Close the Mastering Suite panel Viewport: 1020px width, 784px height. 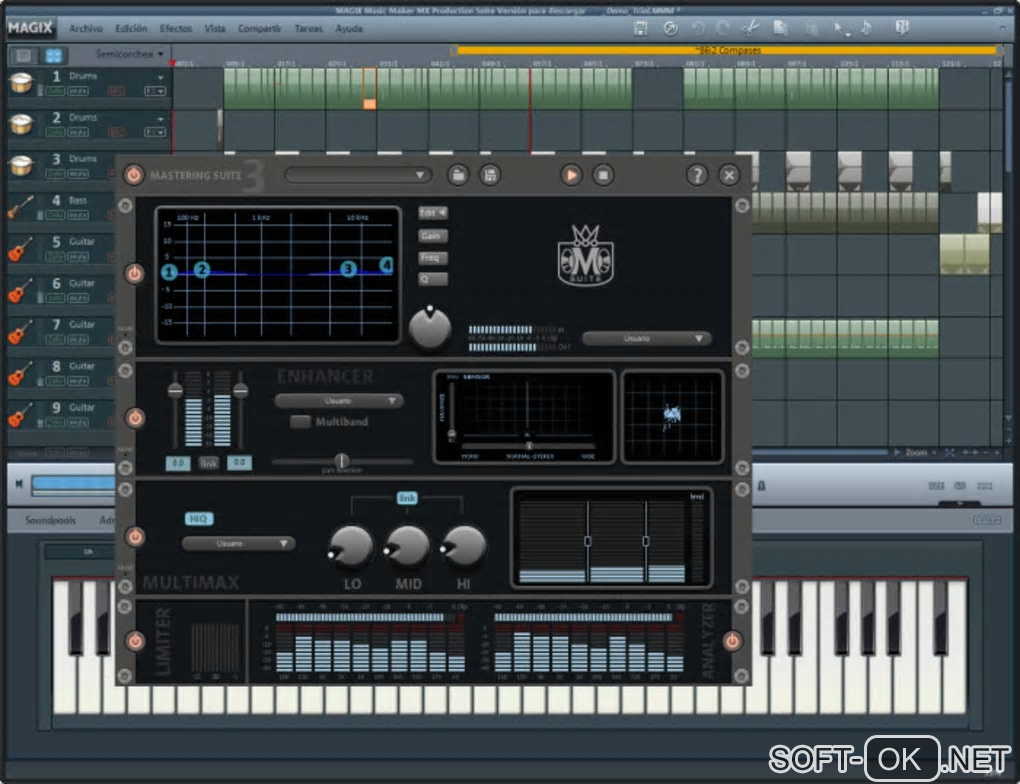pyautogui.click(x=729, y=175)
